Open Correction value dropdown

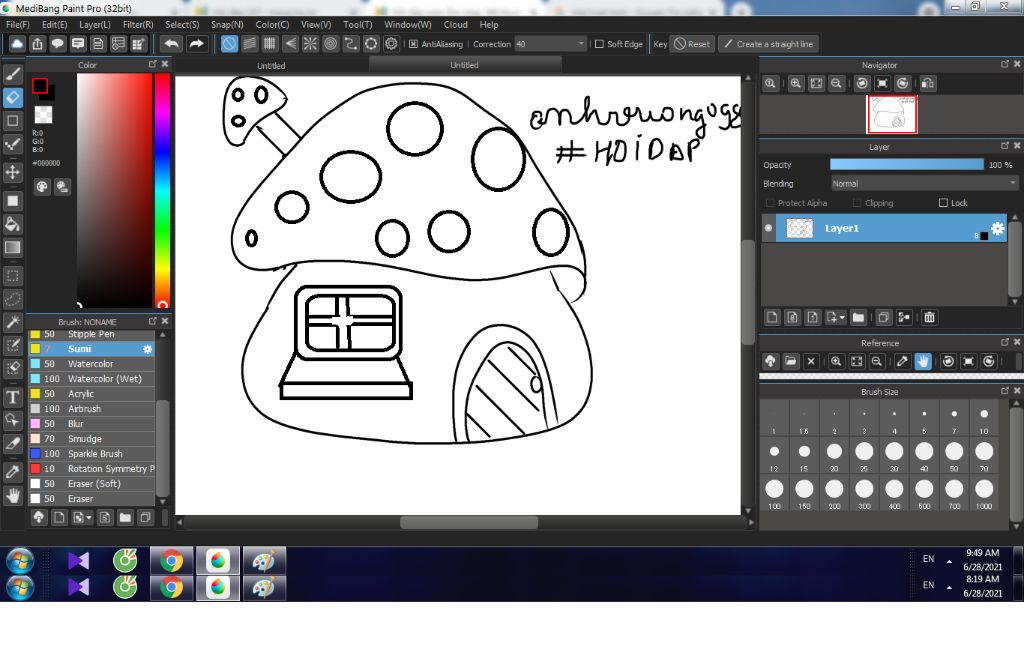pyautogui.click(x=581, y=44)
